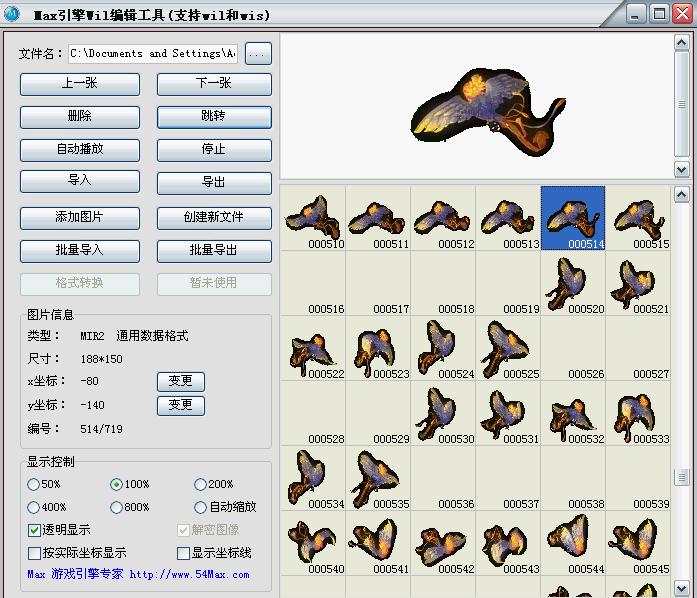This screenshot has width=697, height=598.
Task: Open sprite thumbnail 000544
Action: pos(572,543)
